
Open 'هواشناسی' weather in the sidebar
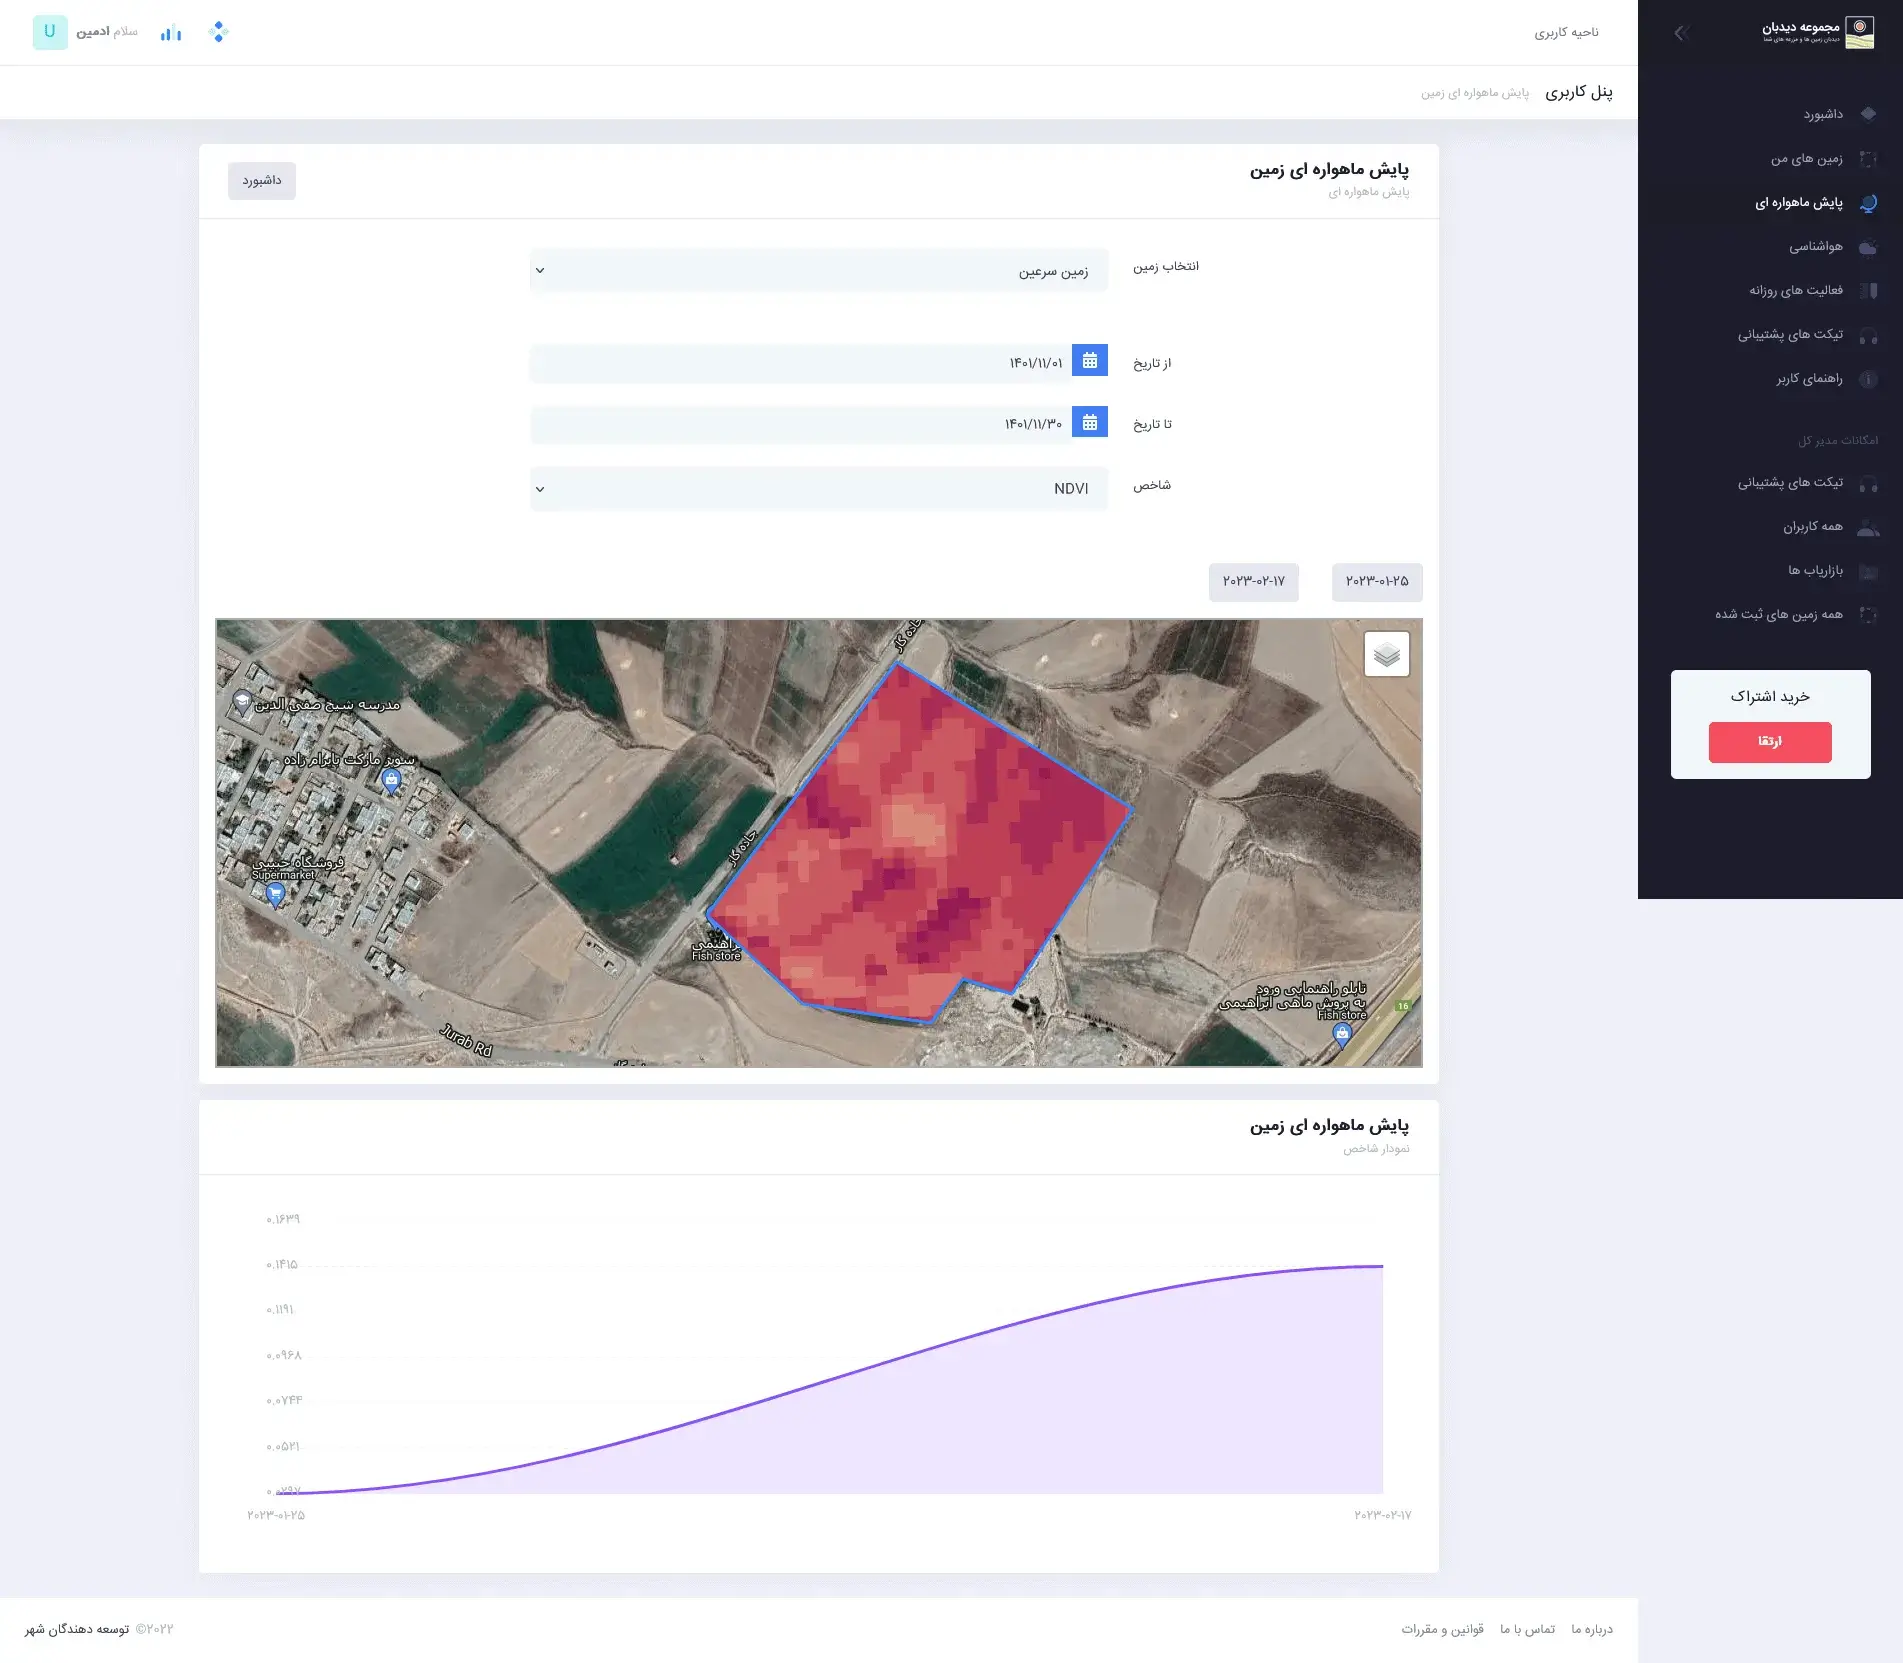(1815, 247)
